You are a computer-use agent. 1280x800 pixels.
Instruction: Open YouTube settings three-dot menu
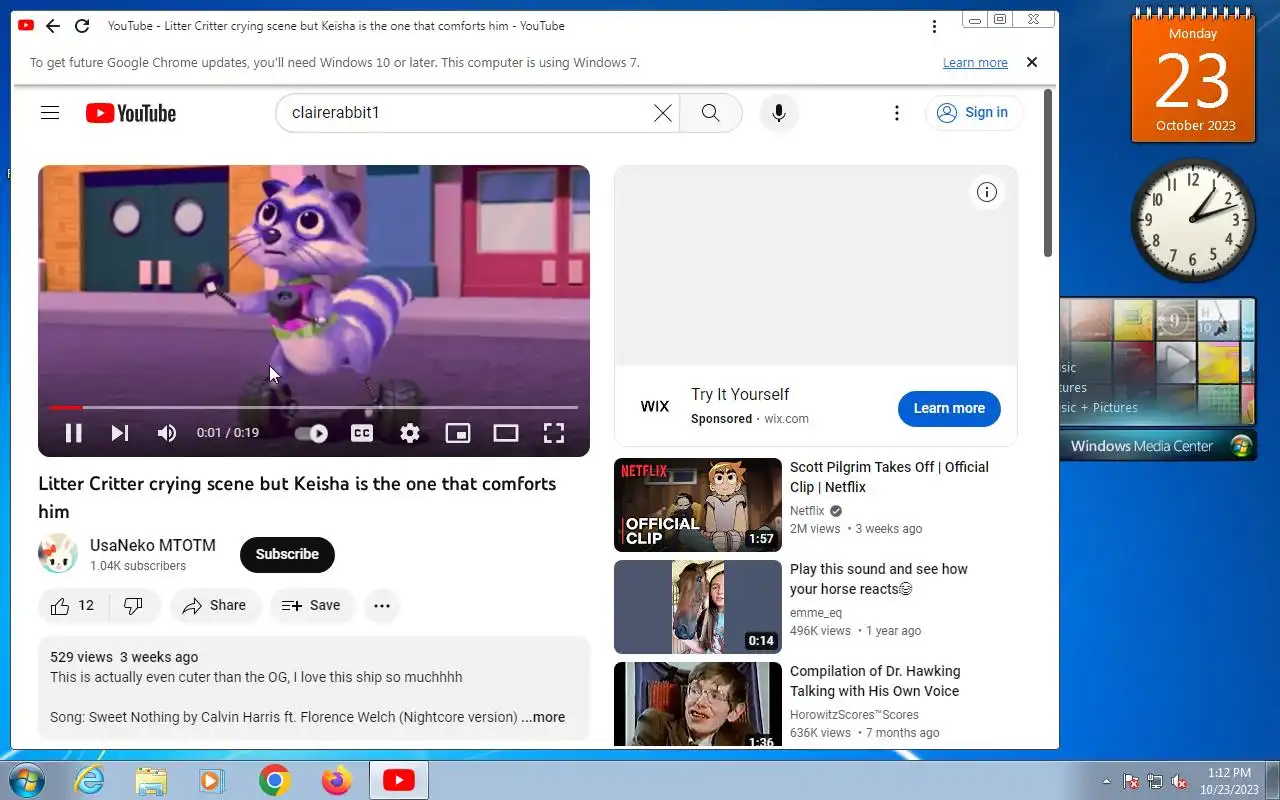[x=897, y=113]
